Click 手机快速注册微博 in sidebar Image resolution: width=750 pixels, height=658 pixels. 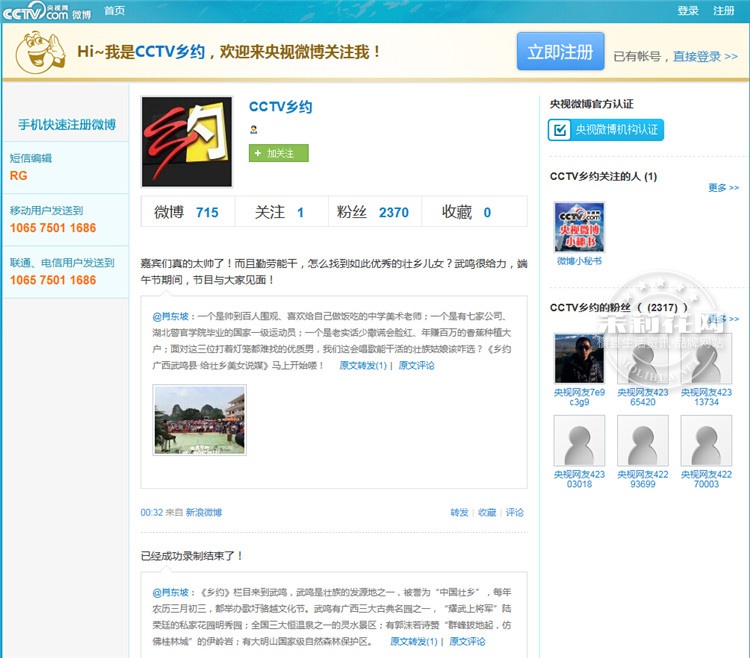(67, 125)
